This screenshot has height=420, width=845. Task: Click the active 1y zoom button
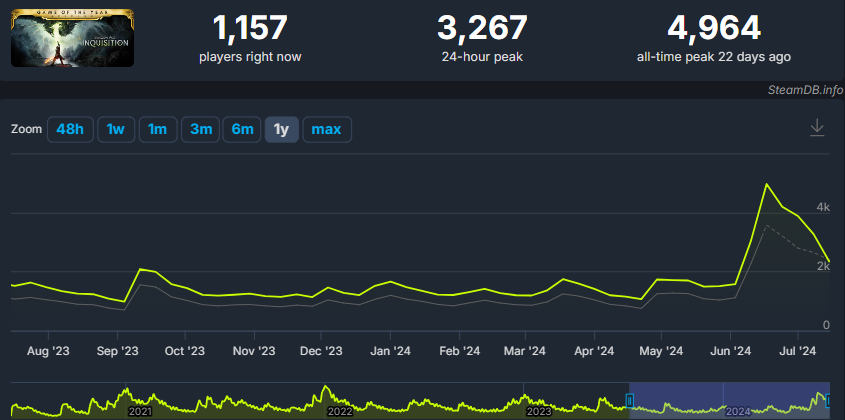click(x=281, y=129)
